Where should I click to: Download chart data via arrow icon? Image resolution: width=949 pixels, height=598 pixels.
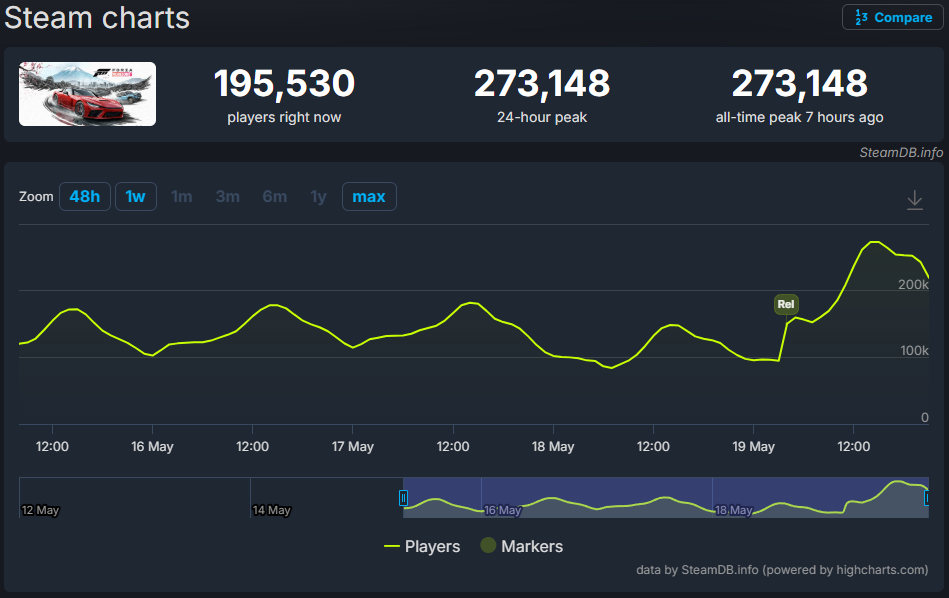click(x=915, y=200)
